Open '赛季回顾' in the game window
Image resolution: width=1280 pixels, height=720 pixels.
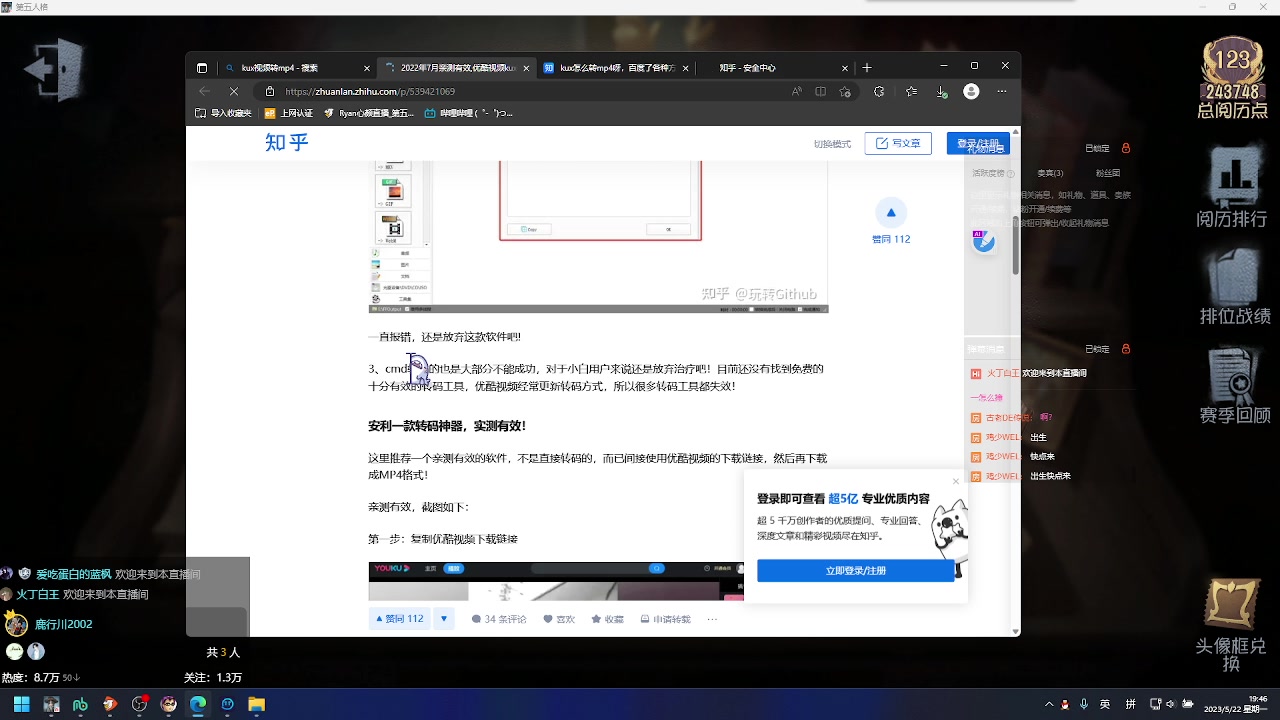click(x=1235, y=385)
